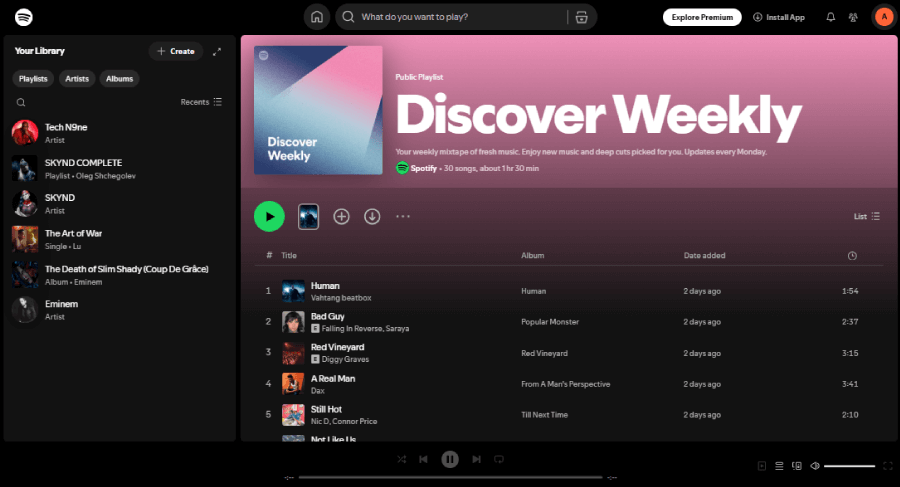Click the Date added column header
This screenshot has width=900, height=487.
704,256
